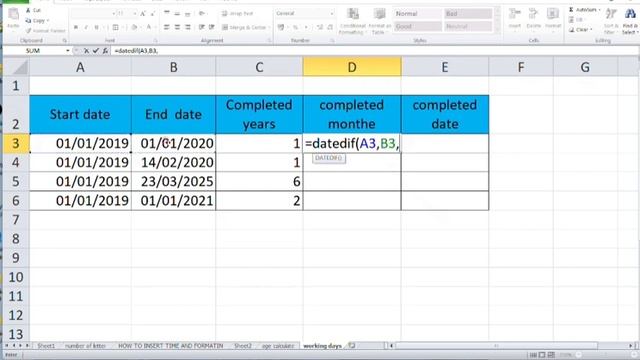Open 'HOW TO INSERT TIME AND FORMATIN' sheet tab
This screenshot has width=640, height=360.
point(171,346)
